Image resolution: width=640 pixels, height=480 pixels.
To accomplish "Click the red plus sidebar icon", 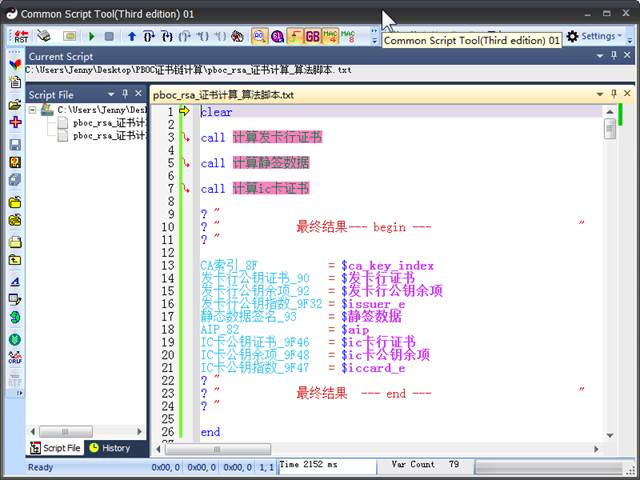I will click(15, 122).
